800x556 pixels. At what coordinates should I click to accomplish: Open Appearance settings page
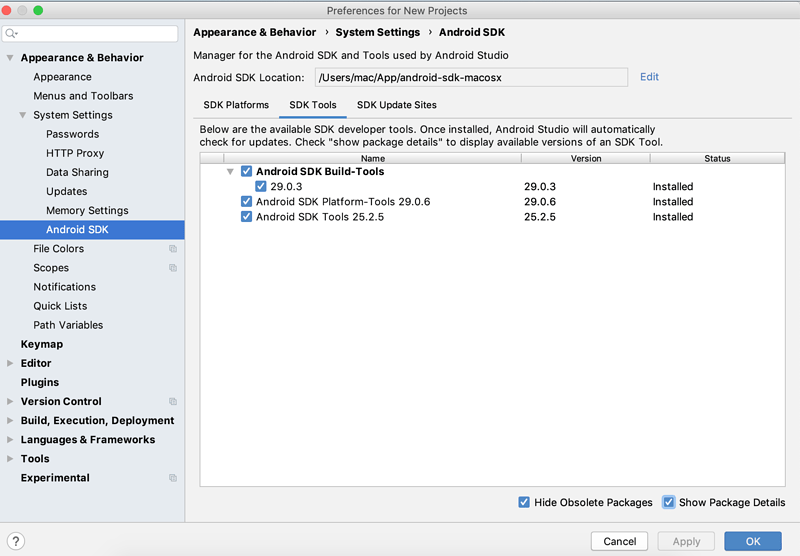(x=62, y=77)
